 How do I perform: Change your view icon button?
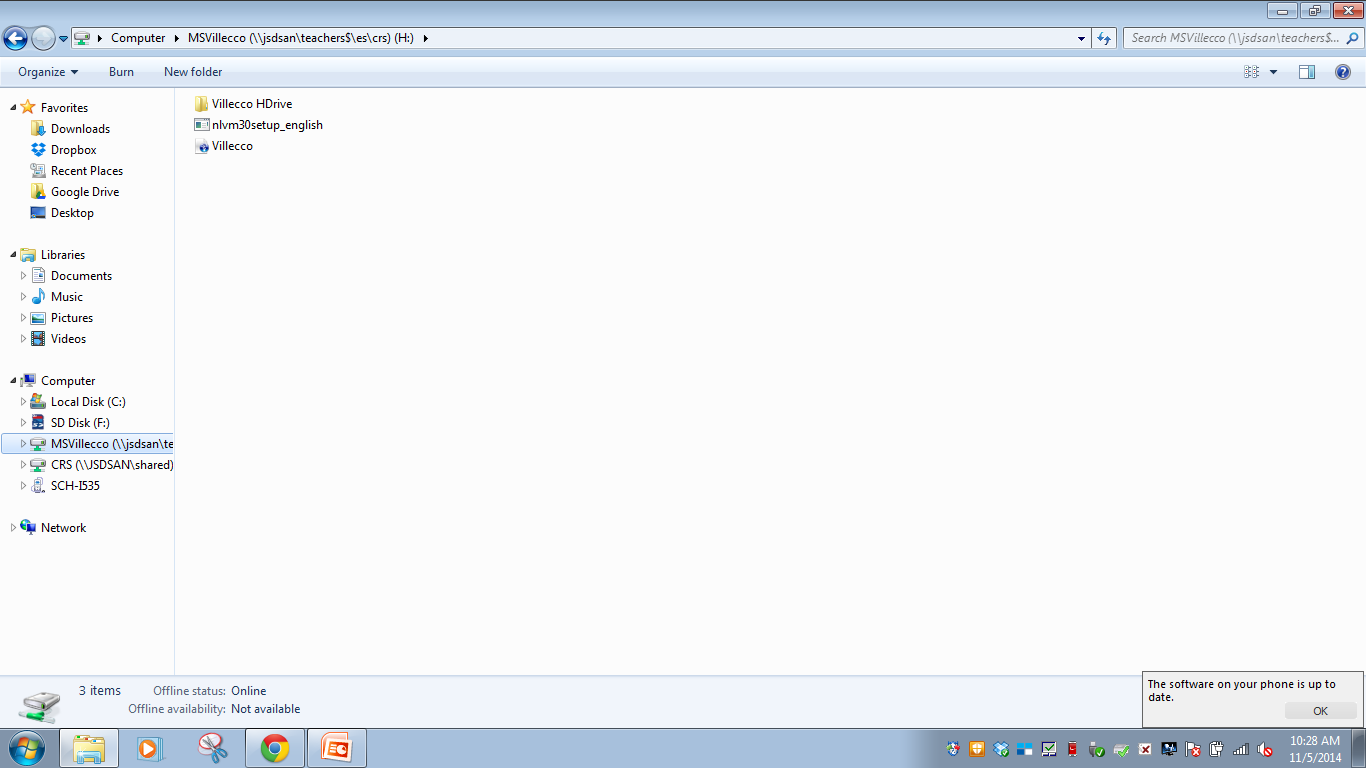tap(1251, 72)
